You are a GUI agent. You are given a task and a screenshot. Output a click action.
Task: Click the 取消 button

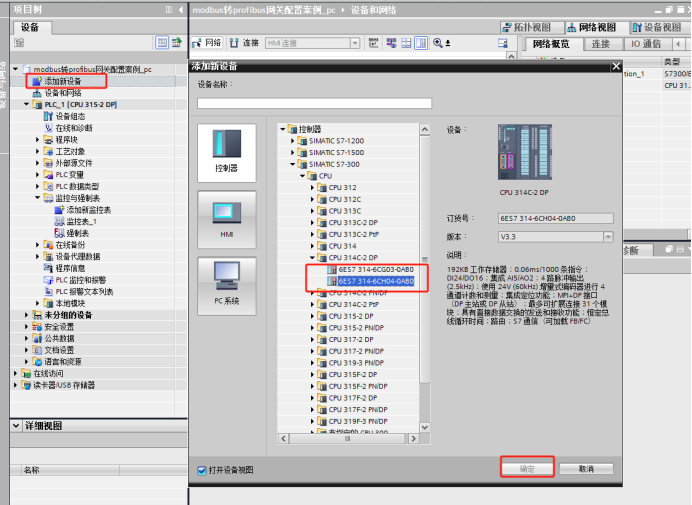tap(586, 469)
